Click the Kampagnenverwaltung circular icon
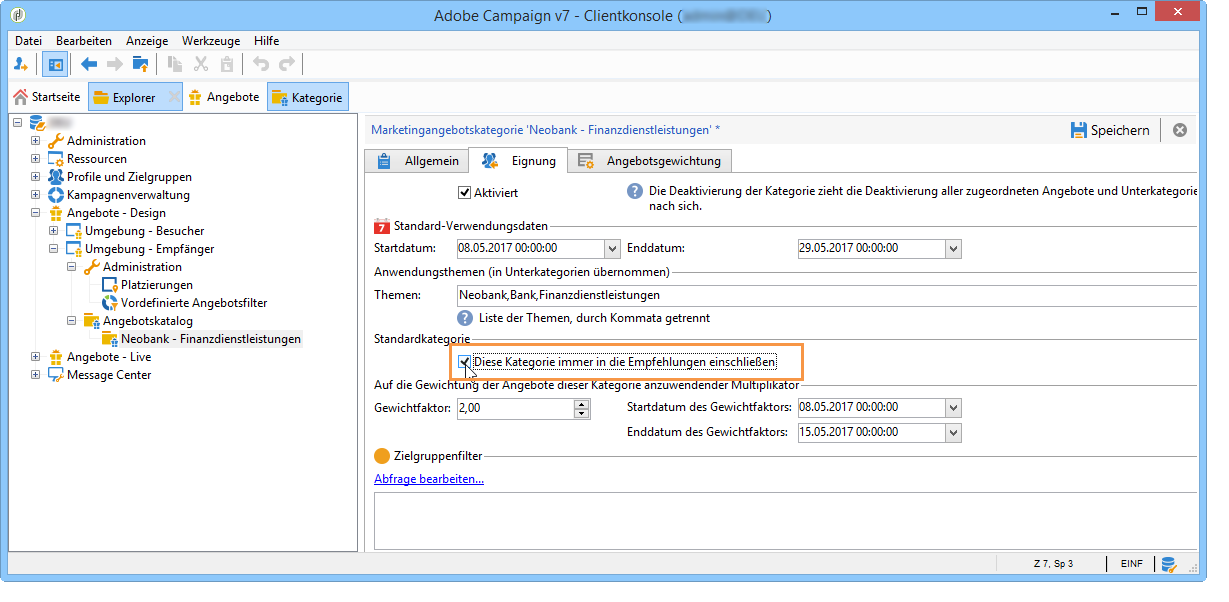This screenshot has width=1229, height=602. pos(56,195)
